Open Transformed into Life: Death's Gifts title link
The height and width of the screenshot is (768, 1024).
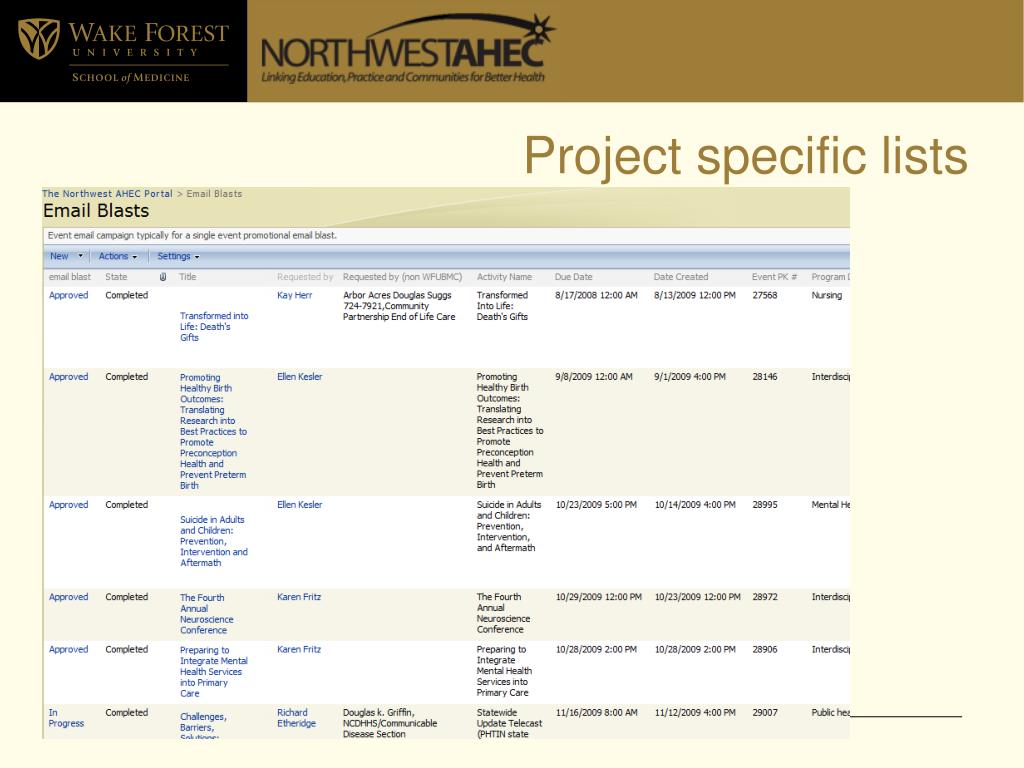[x=214, y=327]
